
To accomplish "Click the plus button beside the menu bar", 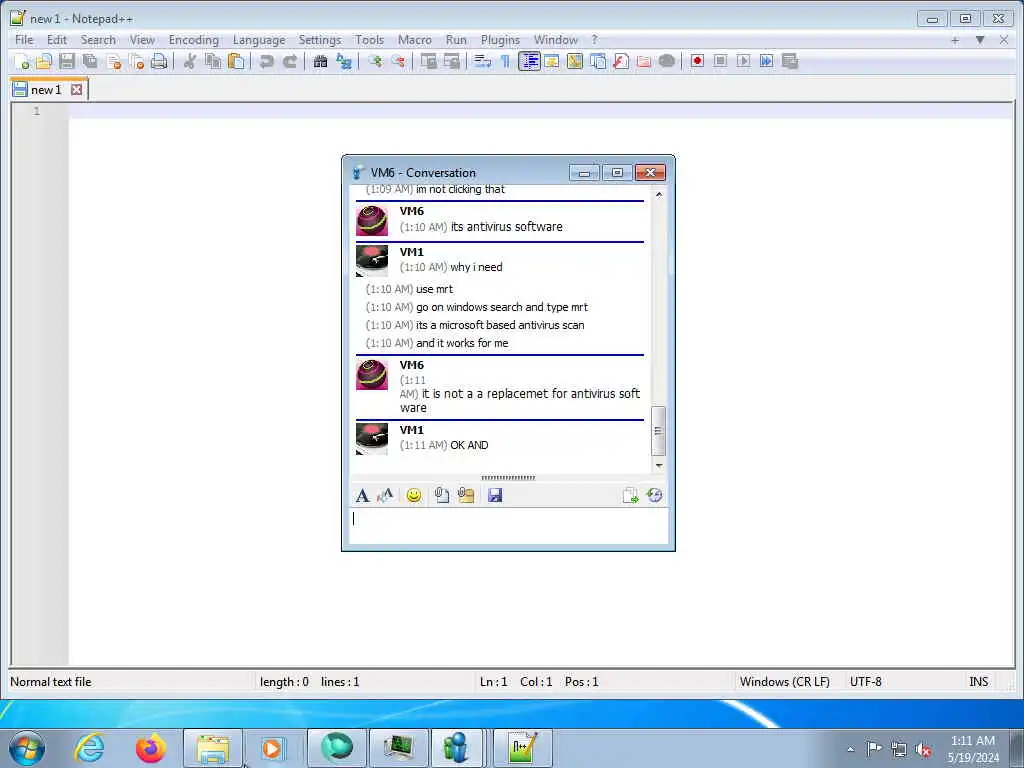I will (x=955, y=40).
